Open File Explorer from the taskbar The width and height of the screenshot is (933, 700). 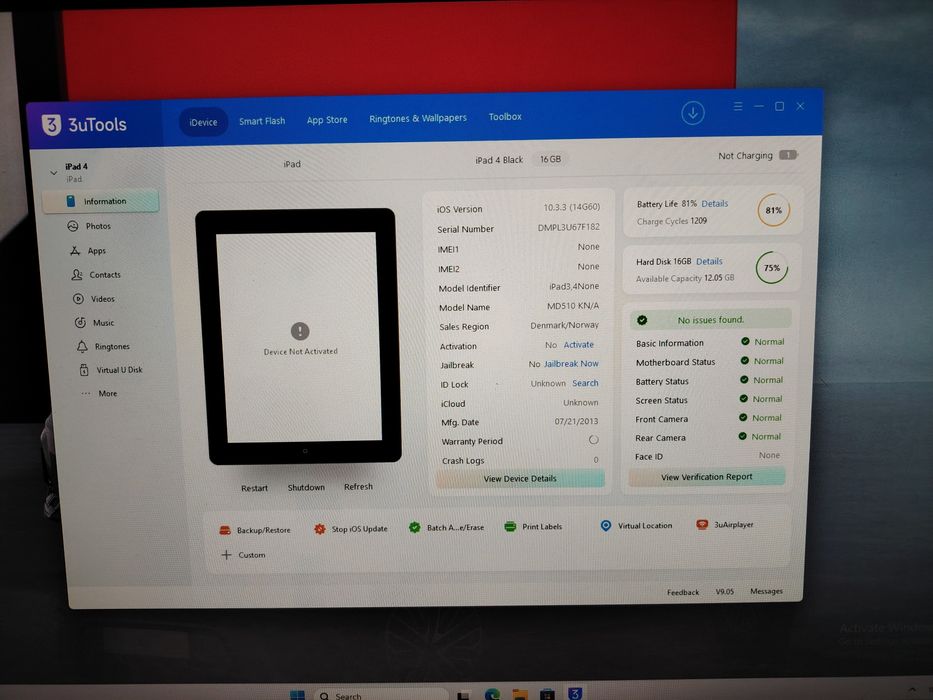(520, 694)
